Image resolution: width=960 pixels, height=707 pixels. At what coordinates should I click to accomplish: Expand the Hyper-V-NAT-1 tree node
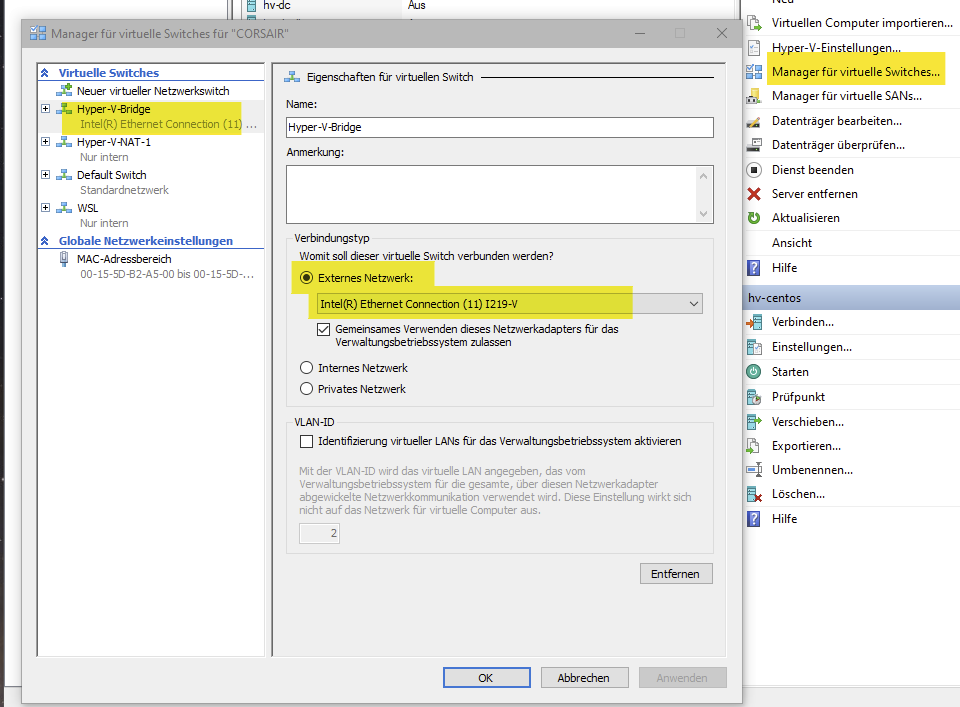tap(45, 141)
